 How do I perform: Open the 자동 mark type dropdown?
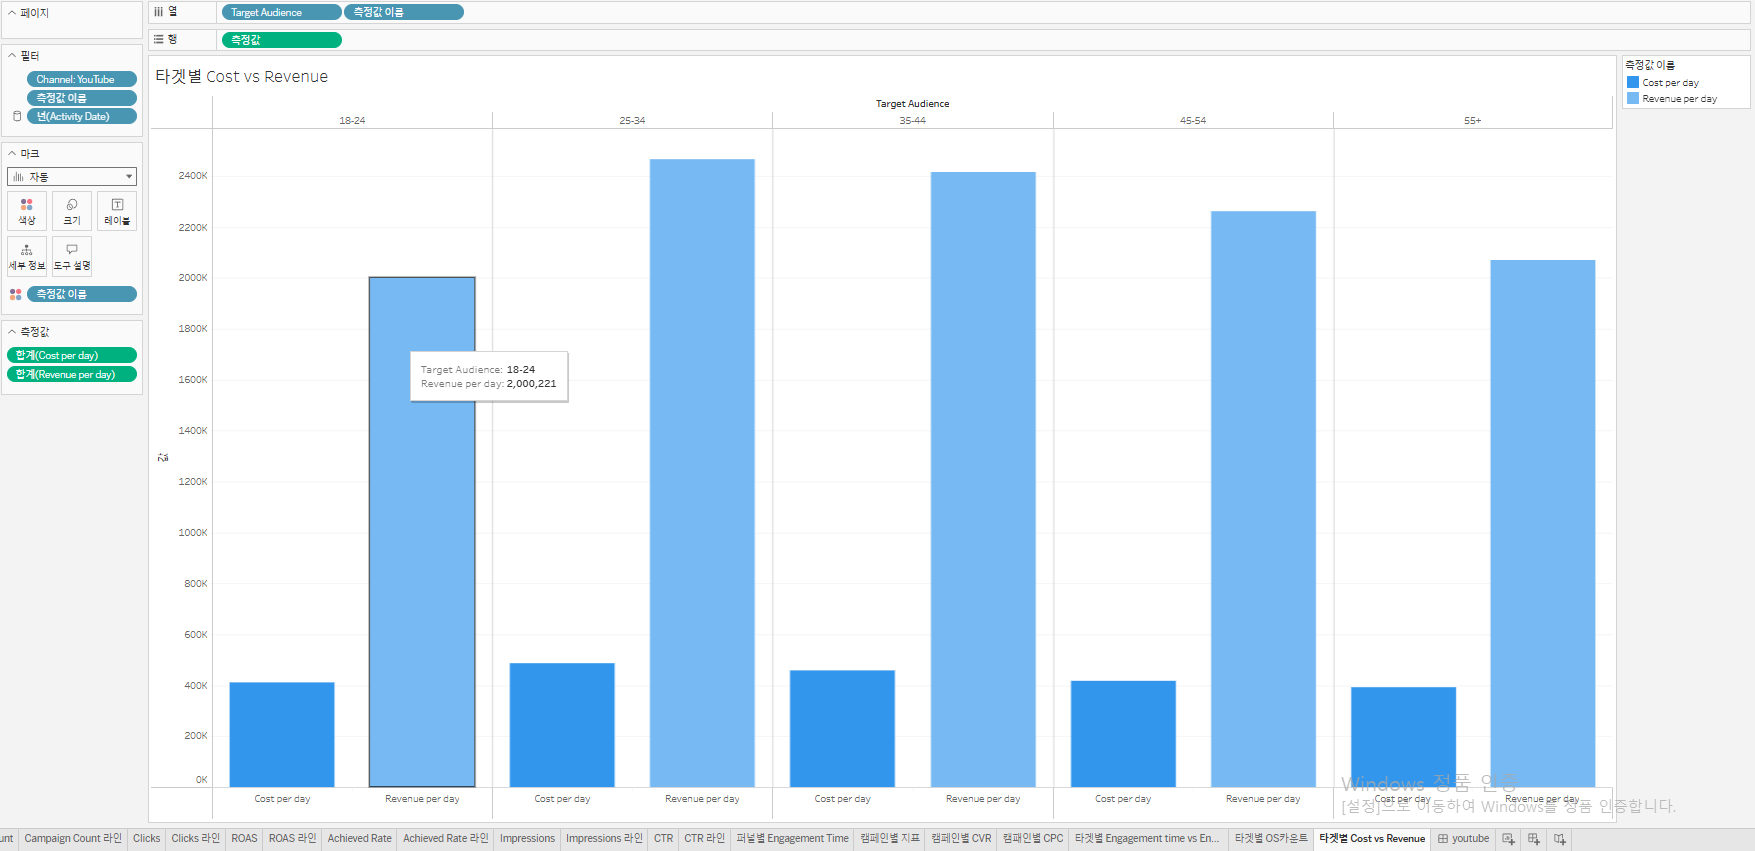coord(72,177)
